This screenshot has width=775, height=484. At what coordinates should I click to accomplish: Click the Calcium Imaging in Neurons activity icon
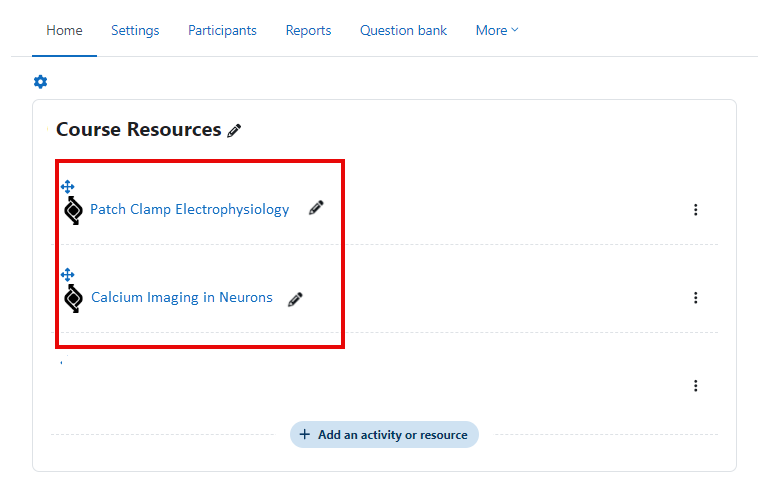[x=73, y=298]
